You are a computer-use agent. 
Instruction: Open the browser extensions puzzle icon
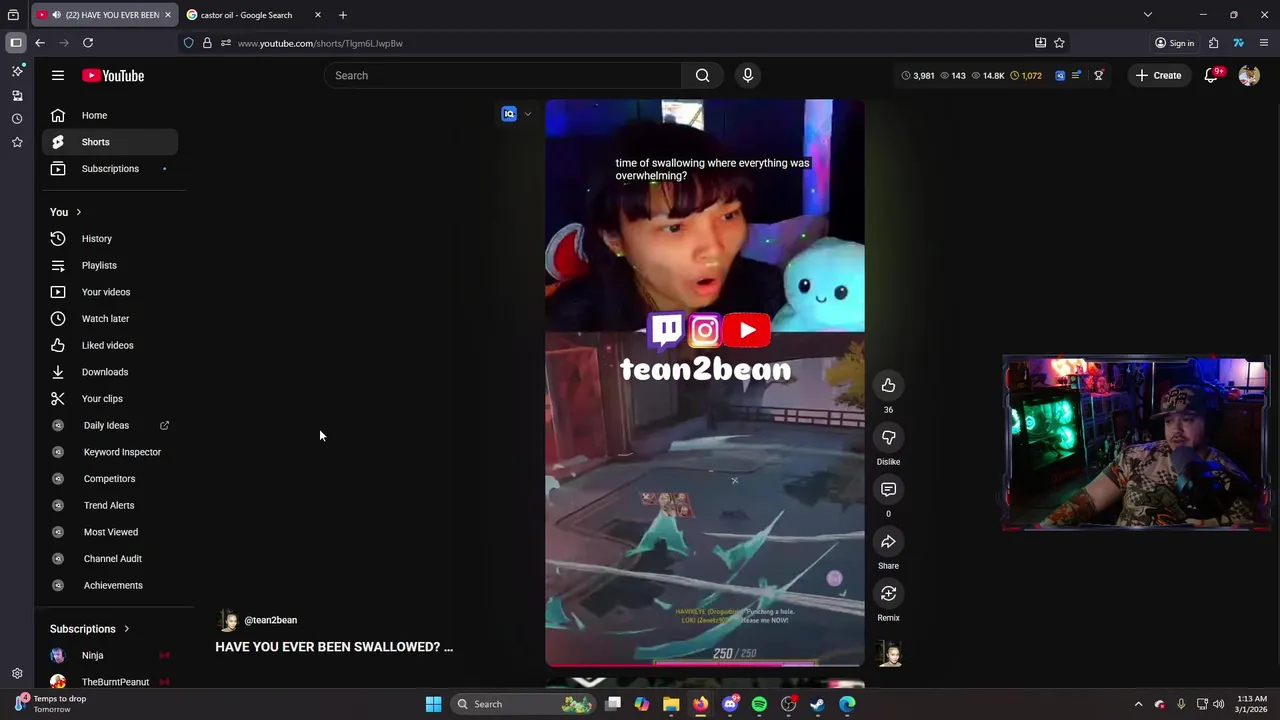(x=1213, y=43)
